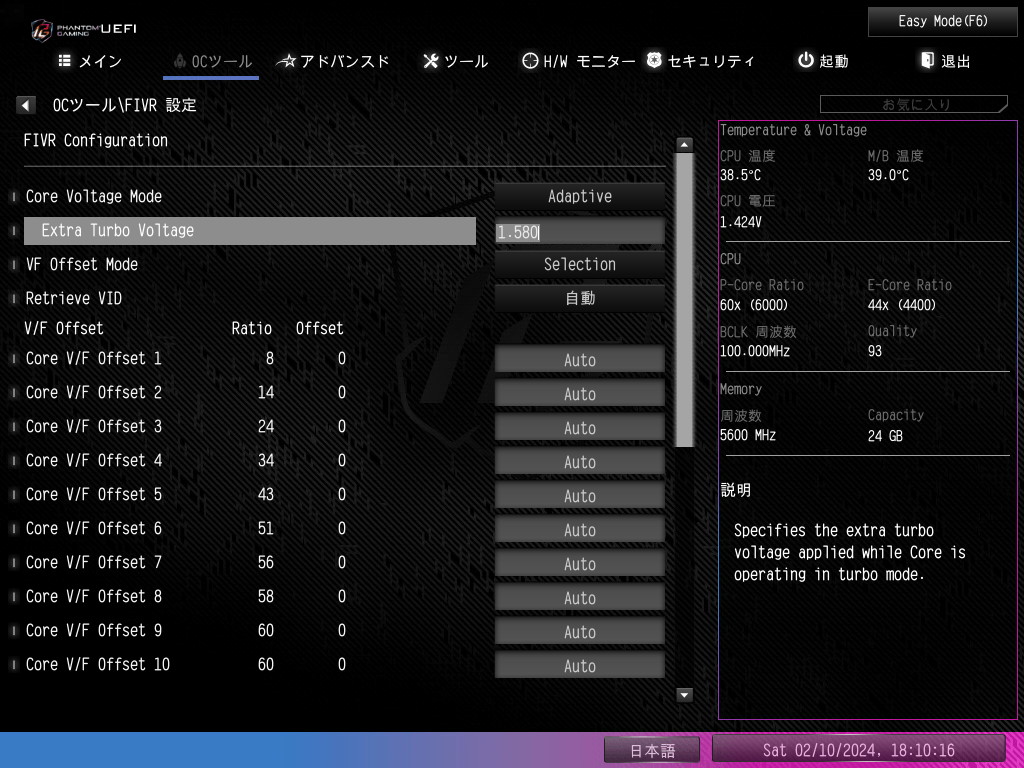Click Auto field for Core V/F Offset 9
This screenshot has width=1024, height=768.
[x=579, y=631]
